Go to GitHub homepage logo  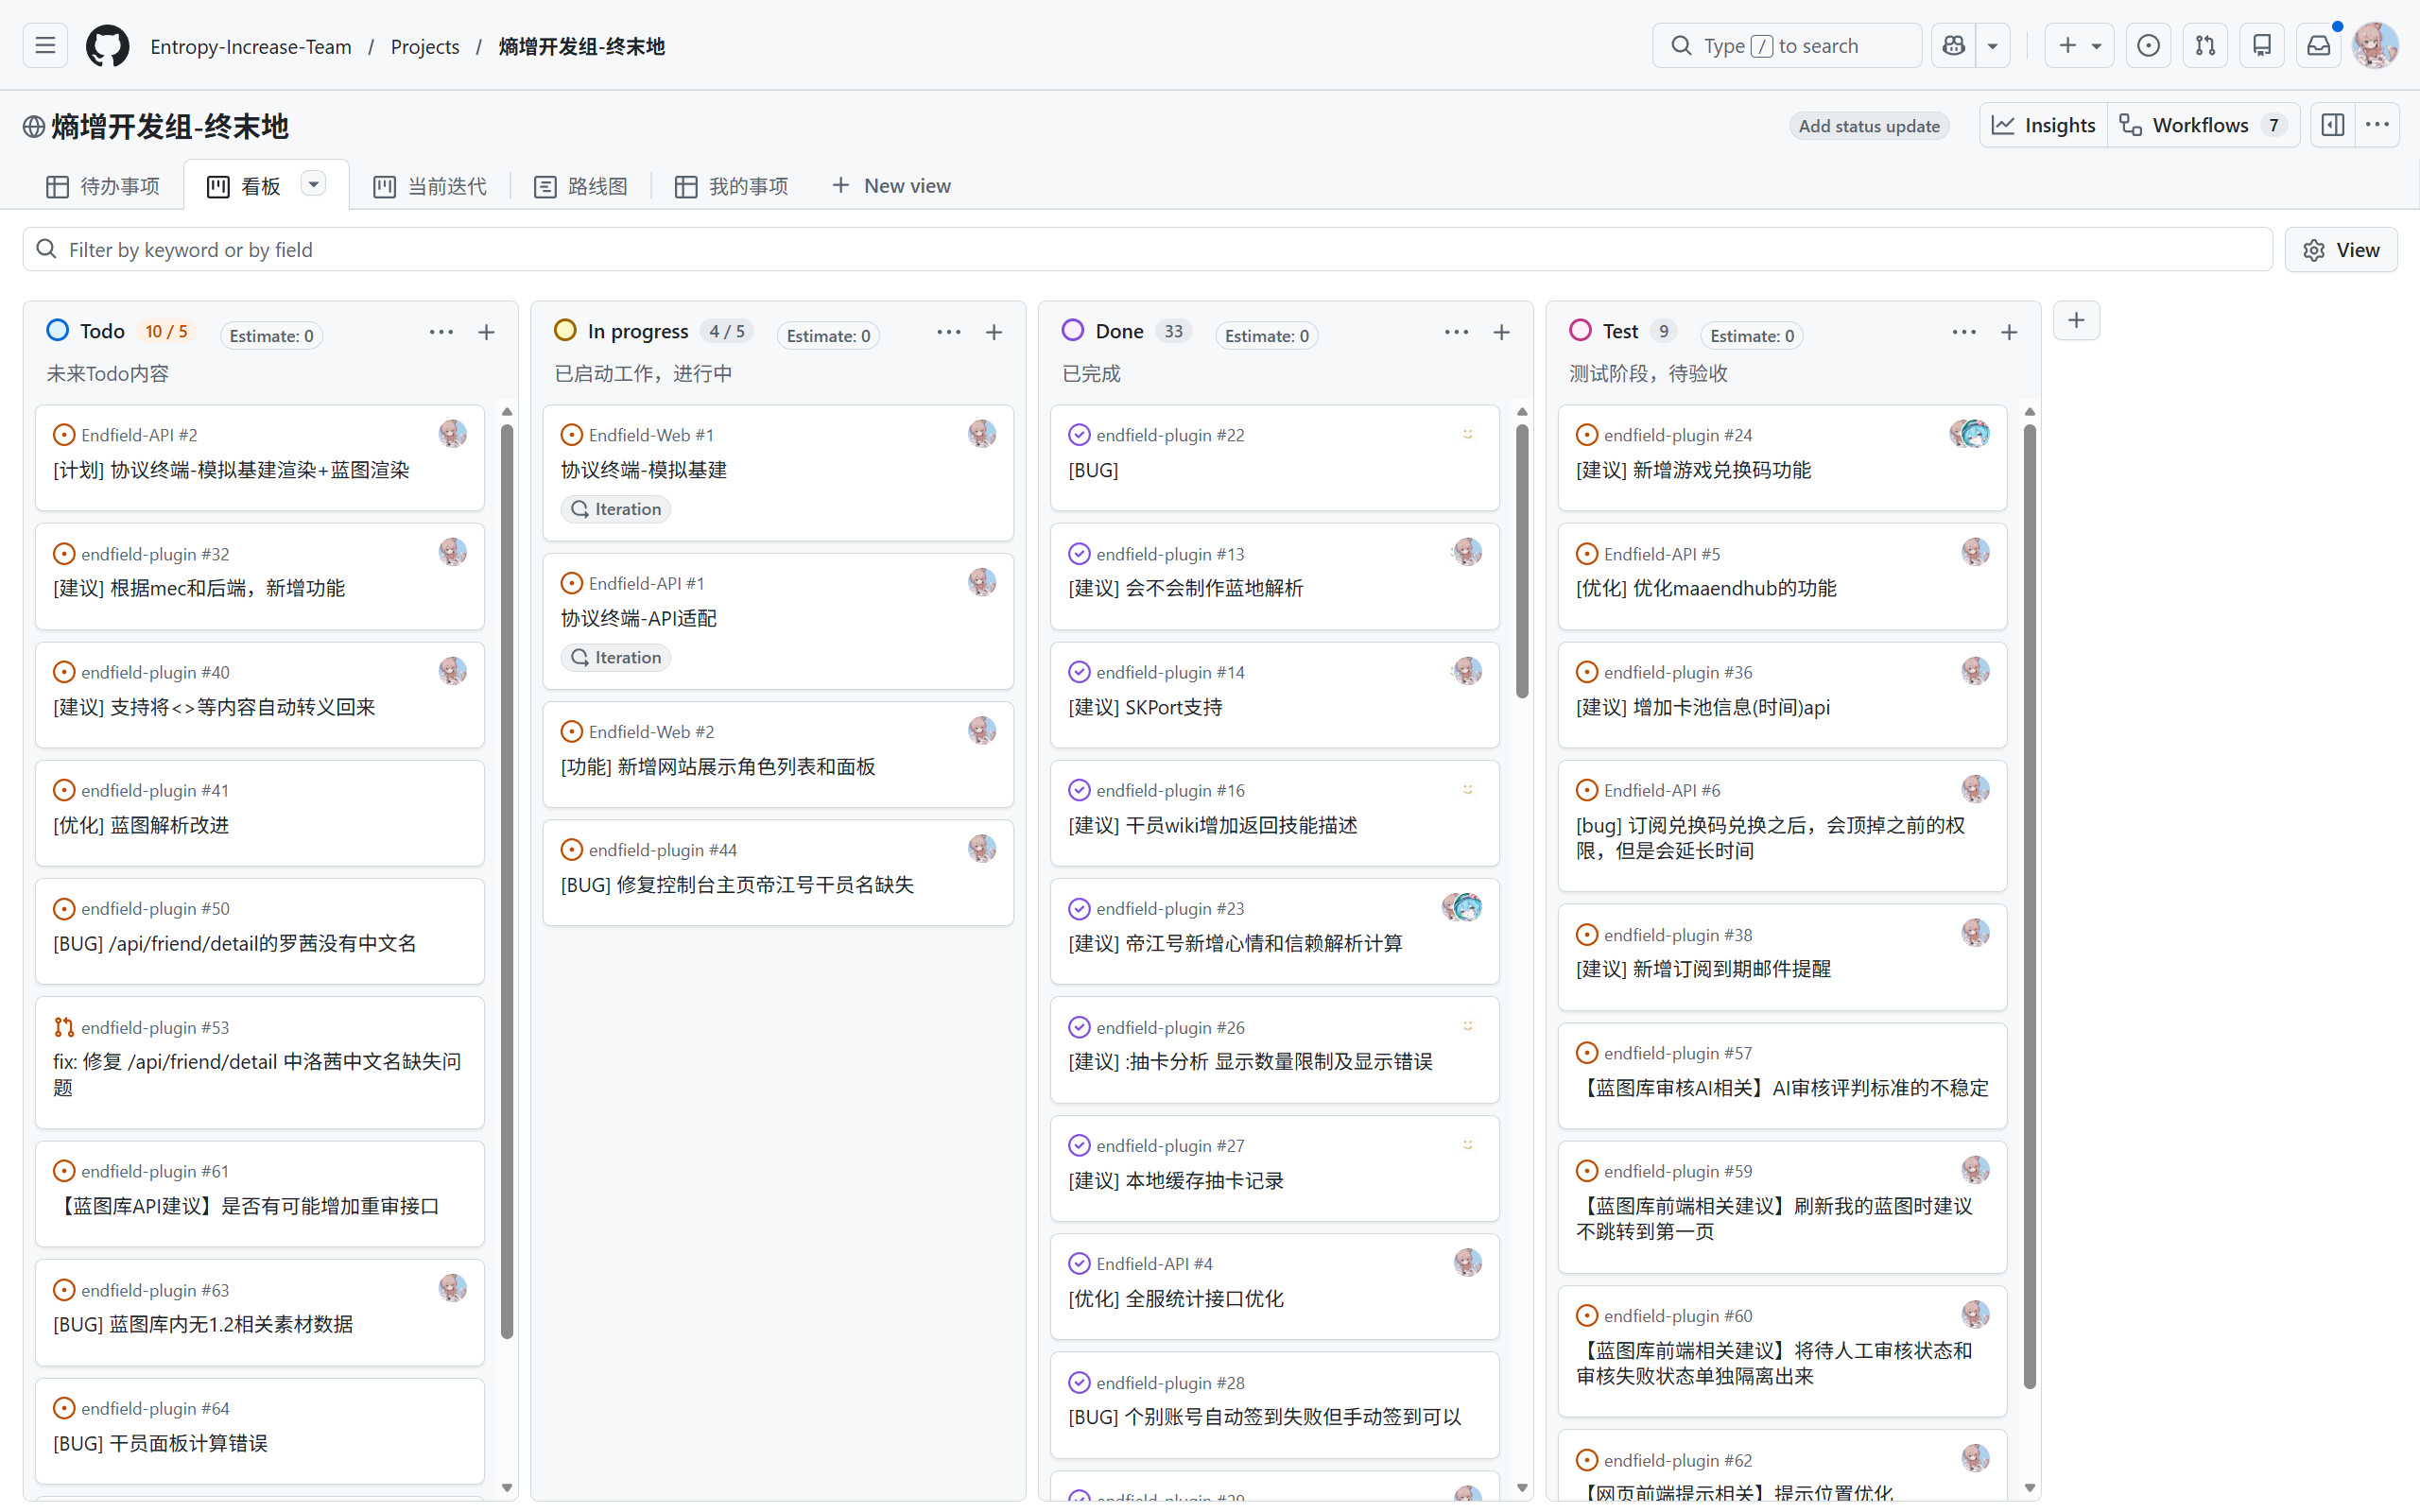tap(107, 46)
